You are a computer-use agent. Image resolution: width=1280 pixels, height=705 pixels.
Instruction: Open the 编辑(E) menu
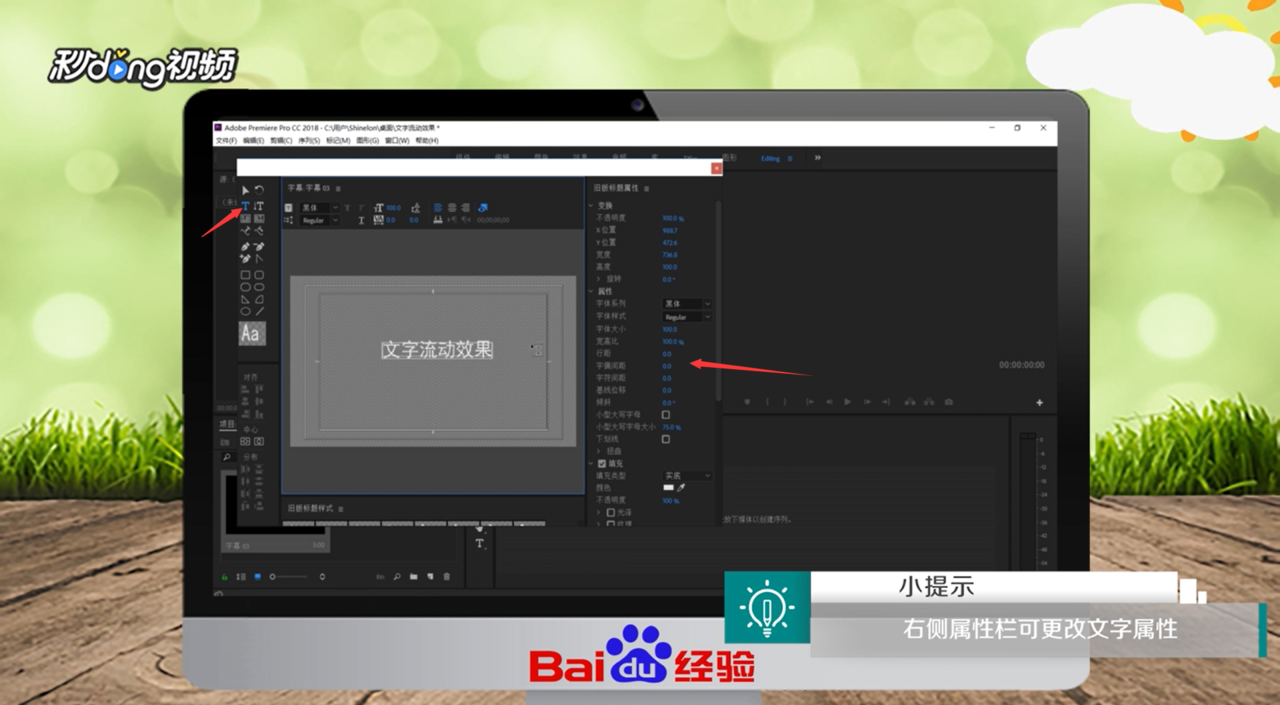[x=253, y=141]
